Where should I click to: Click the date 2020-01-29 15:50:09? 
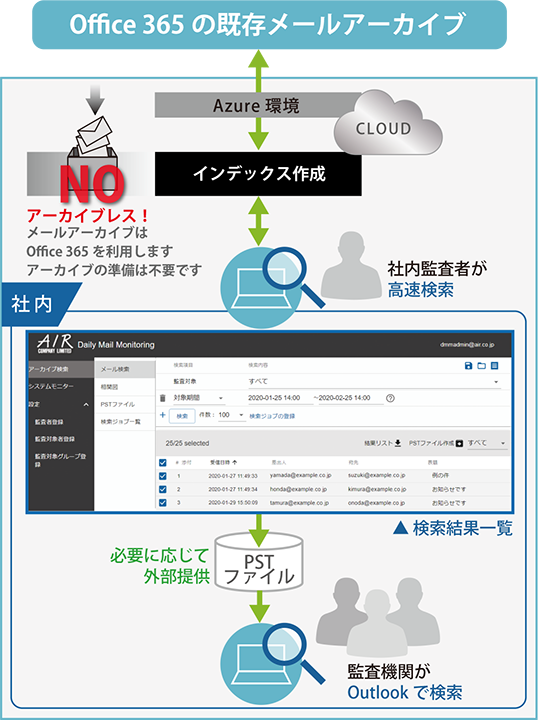[x=233, y=503]
